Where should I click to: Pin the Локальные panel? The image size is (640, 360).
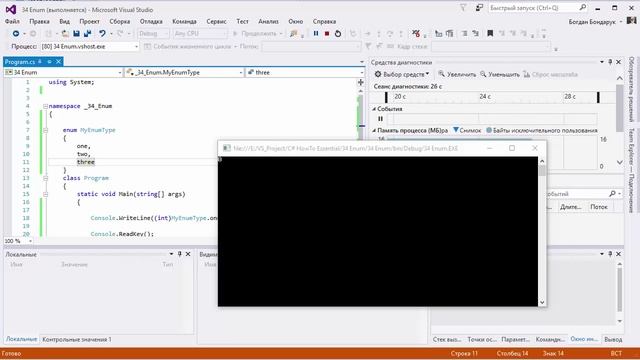pos(180,254)
